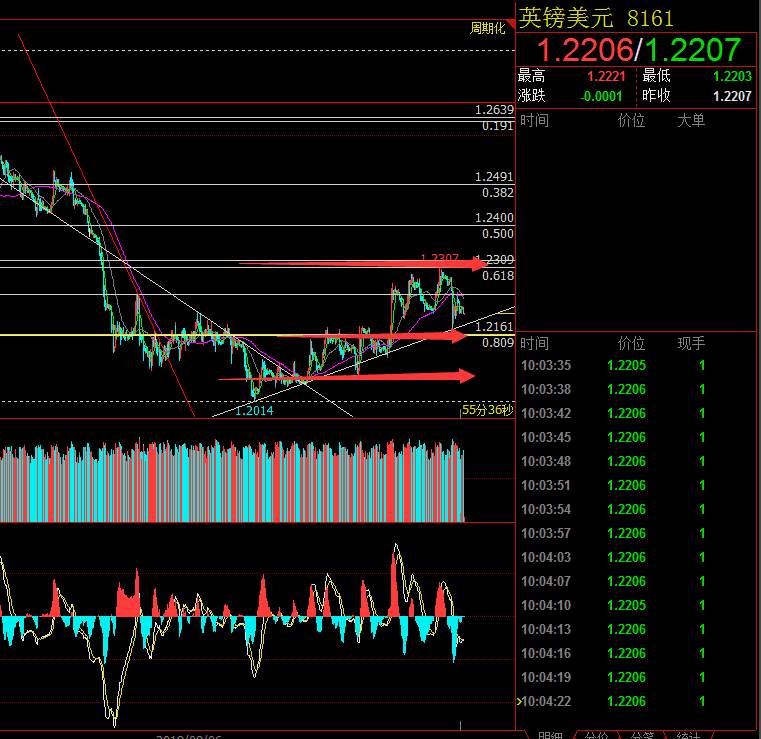Switch to the 统计 tab
The height and width of the screenshot is (739, 761).
687,735
